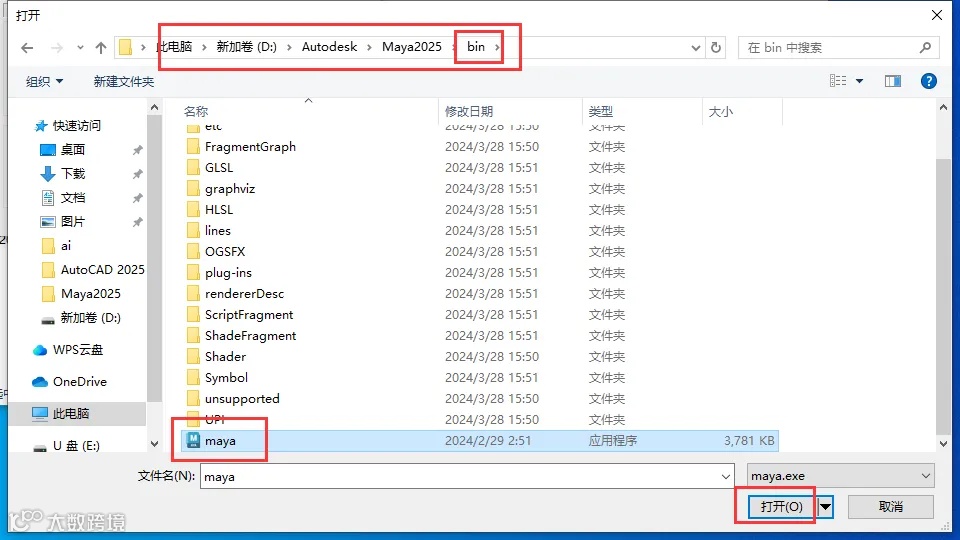
Task: Select the graphviz folder icon
Action: pos(193,189)
